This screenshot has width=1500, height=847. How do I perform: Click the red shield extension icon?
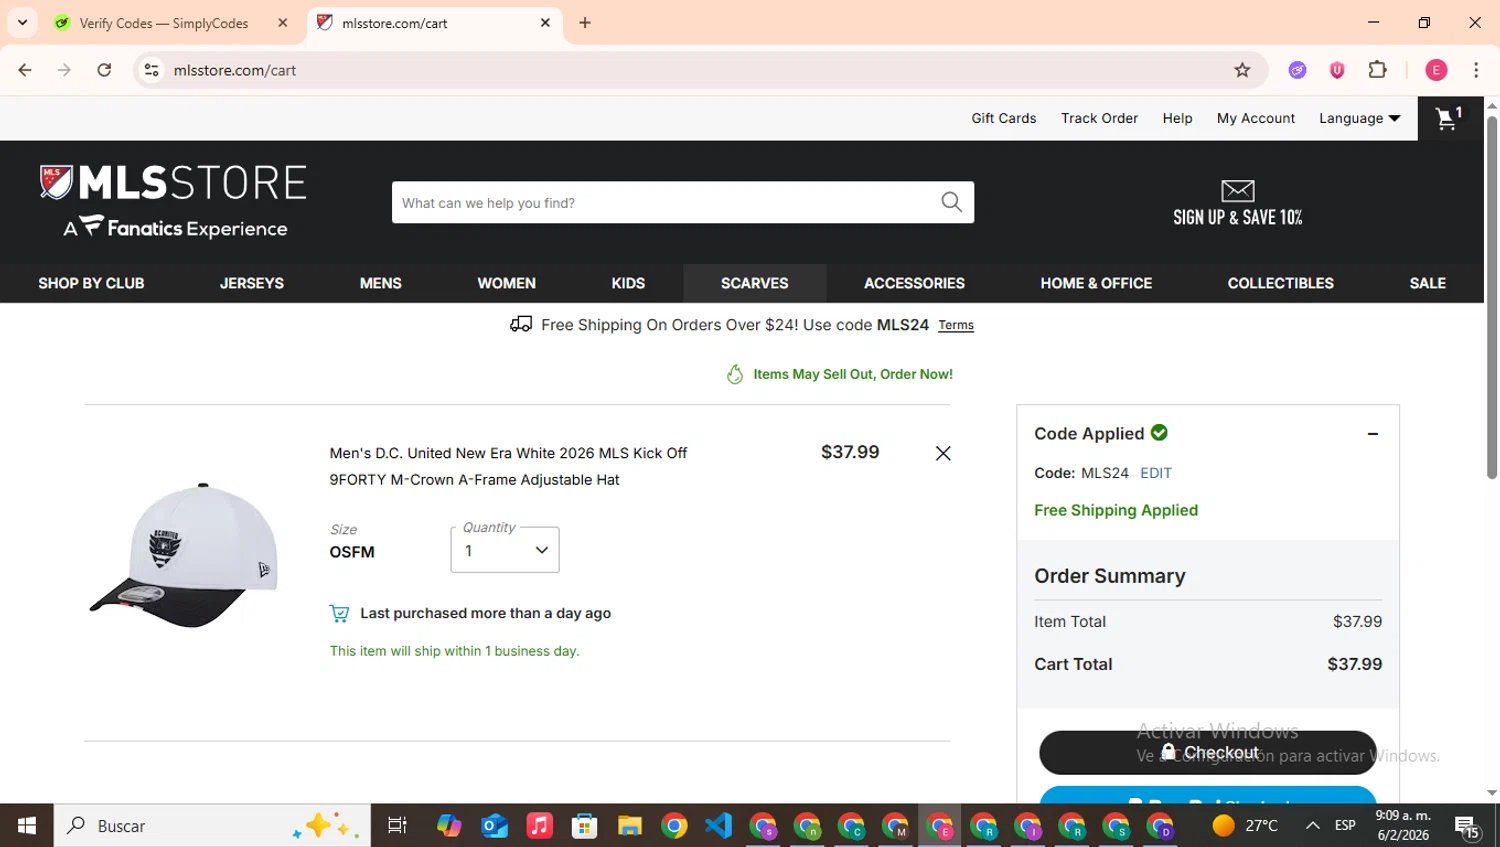click(1337, 70)
